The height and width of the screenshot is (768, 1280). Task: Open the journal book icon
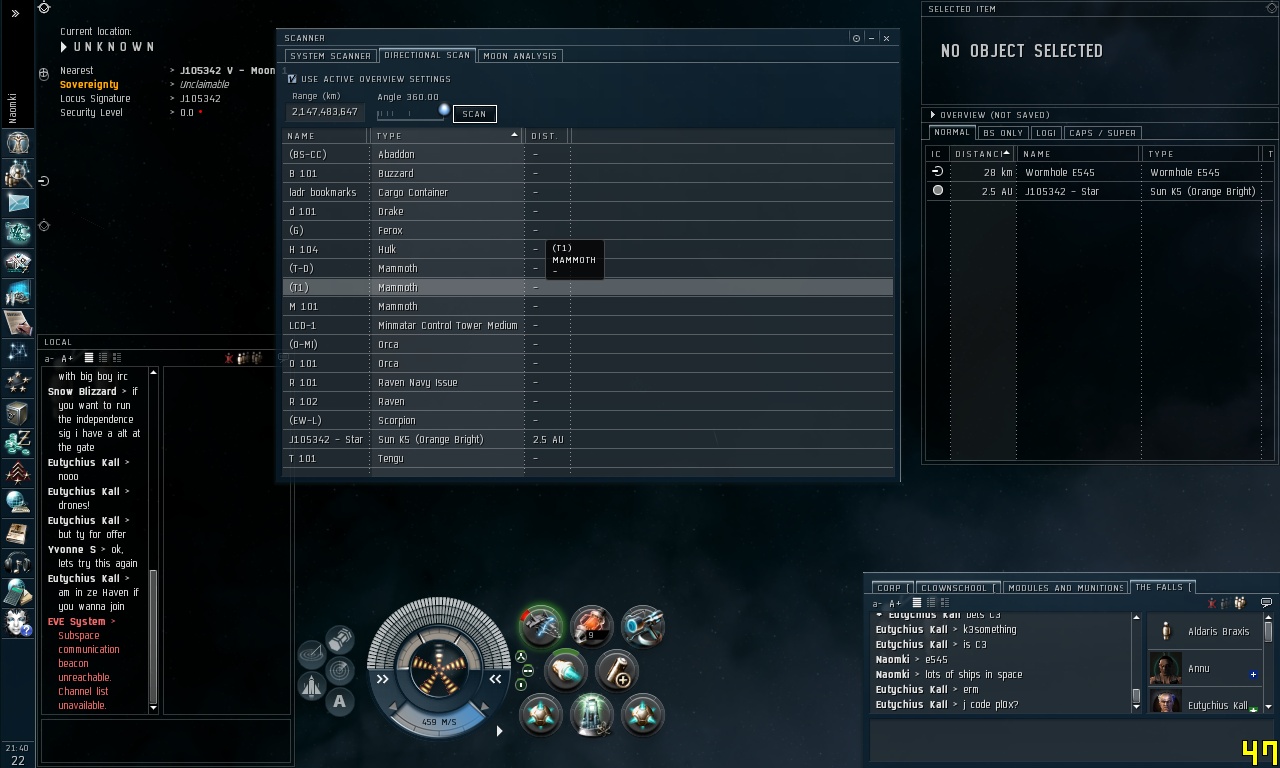click(x=18, y=532)
